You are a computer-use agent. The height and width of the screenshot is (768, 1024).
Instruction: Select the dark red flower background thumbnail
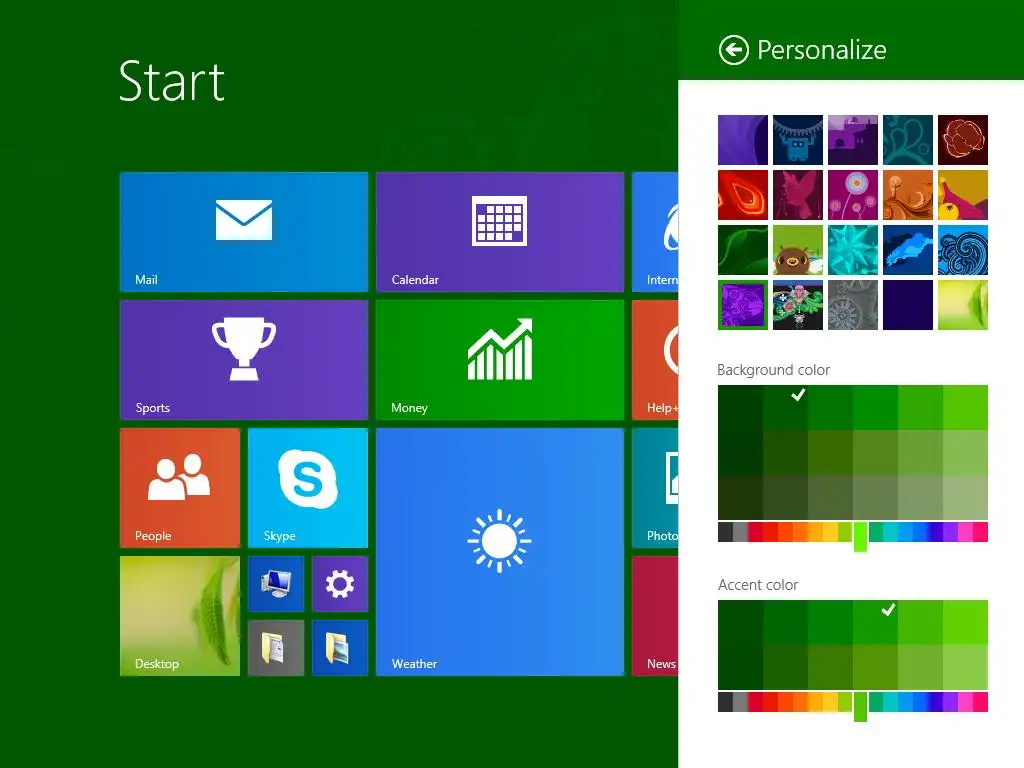(963, 140)
